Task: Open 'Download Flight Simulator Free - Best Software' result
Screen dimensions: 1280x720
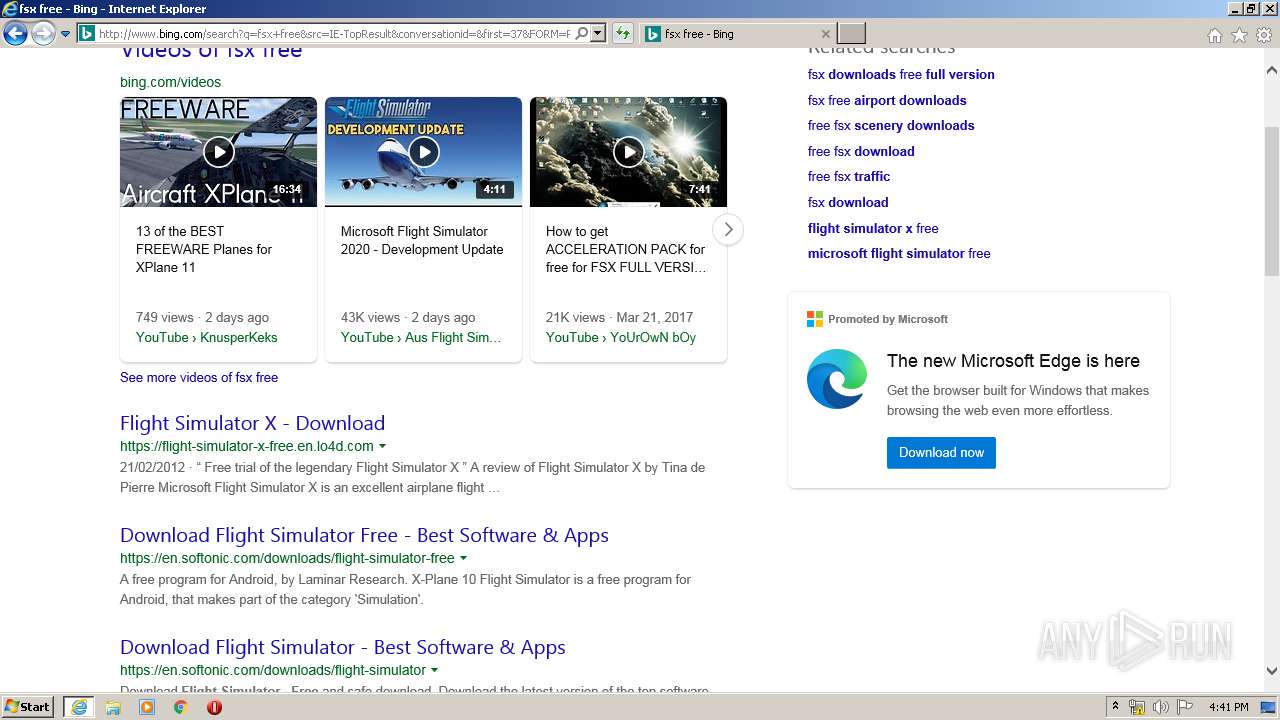Action: 364,535
